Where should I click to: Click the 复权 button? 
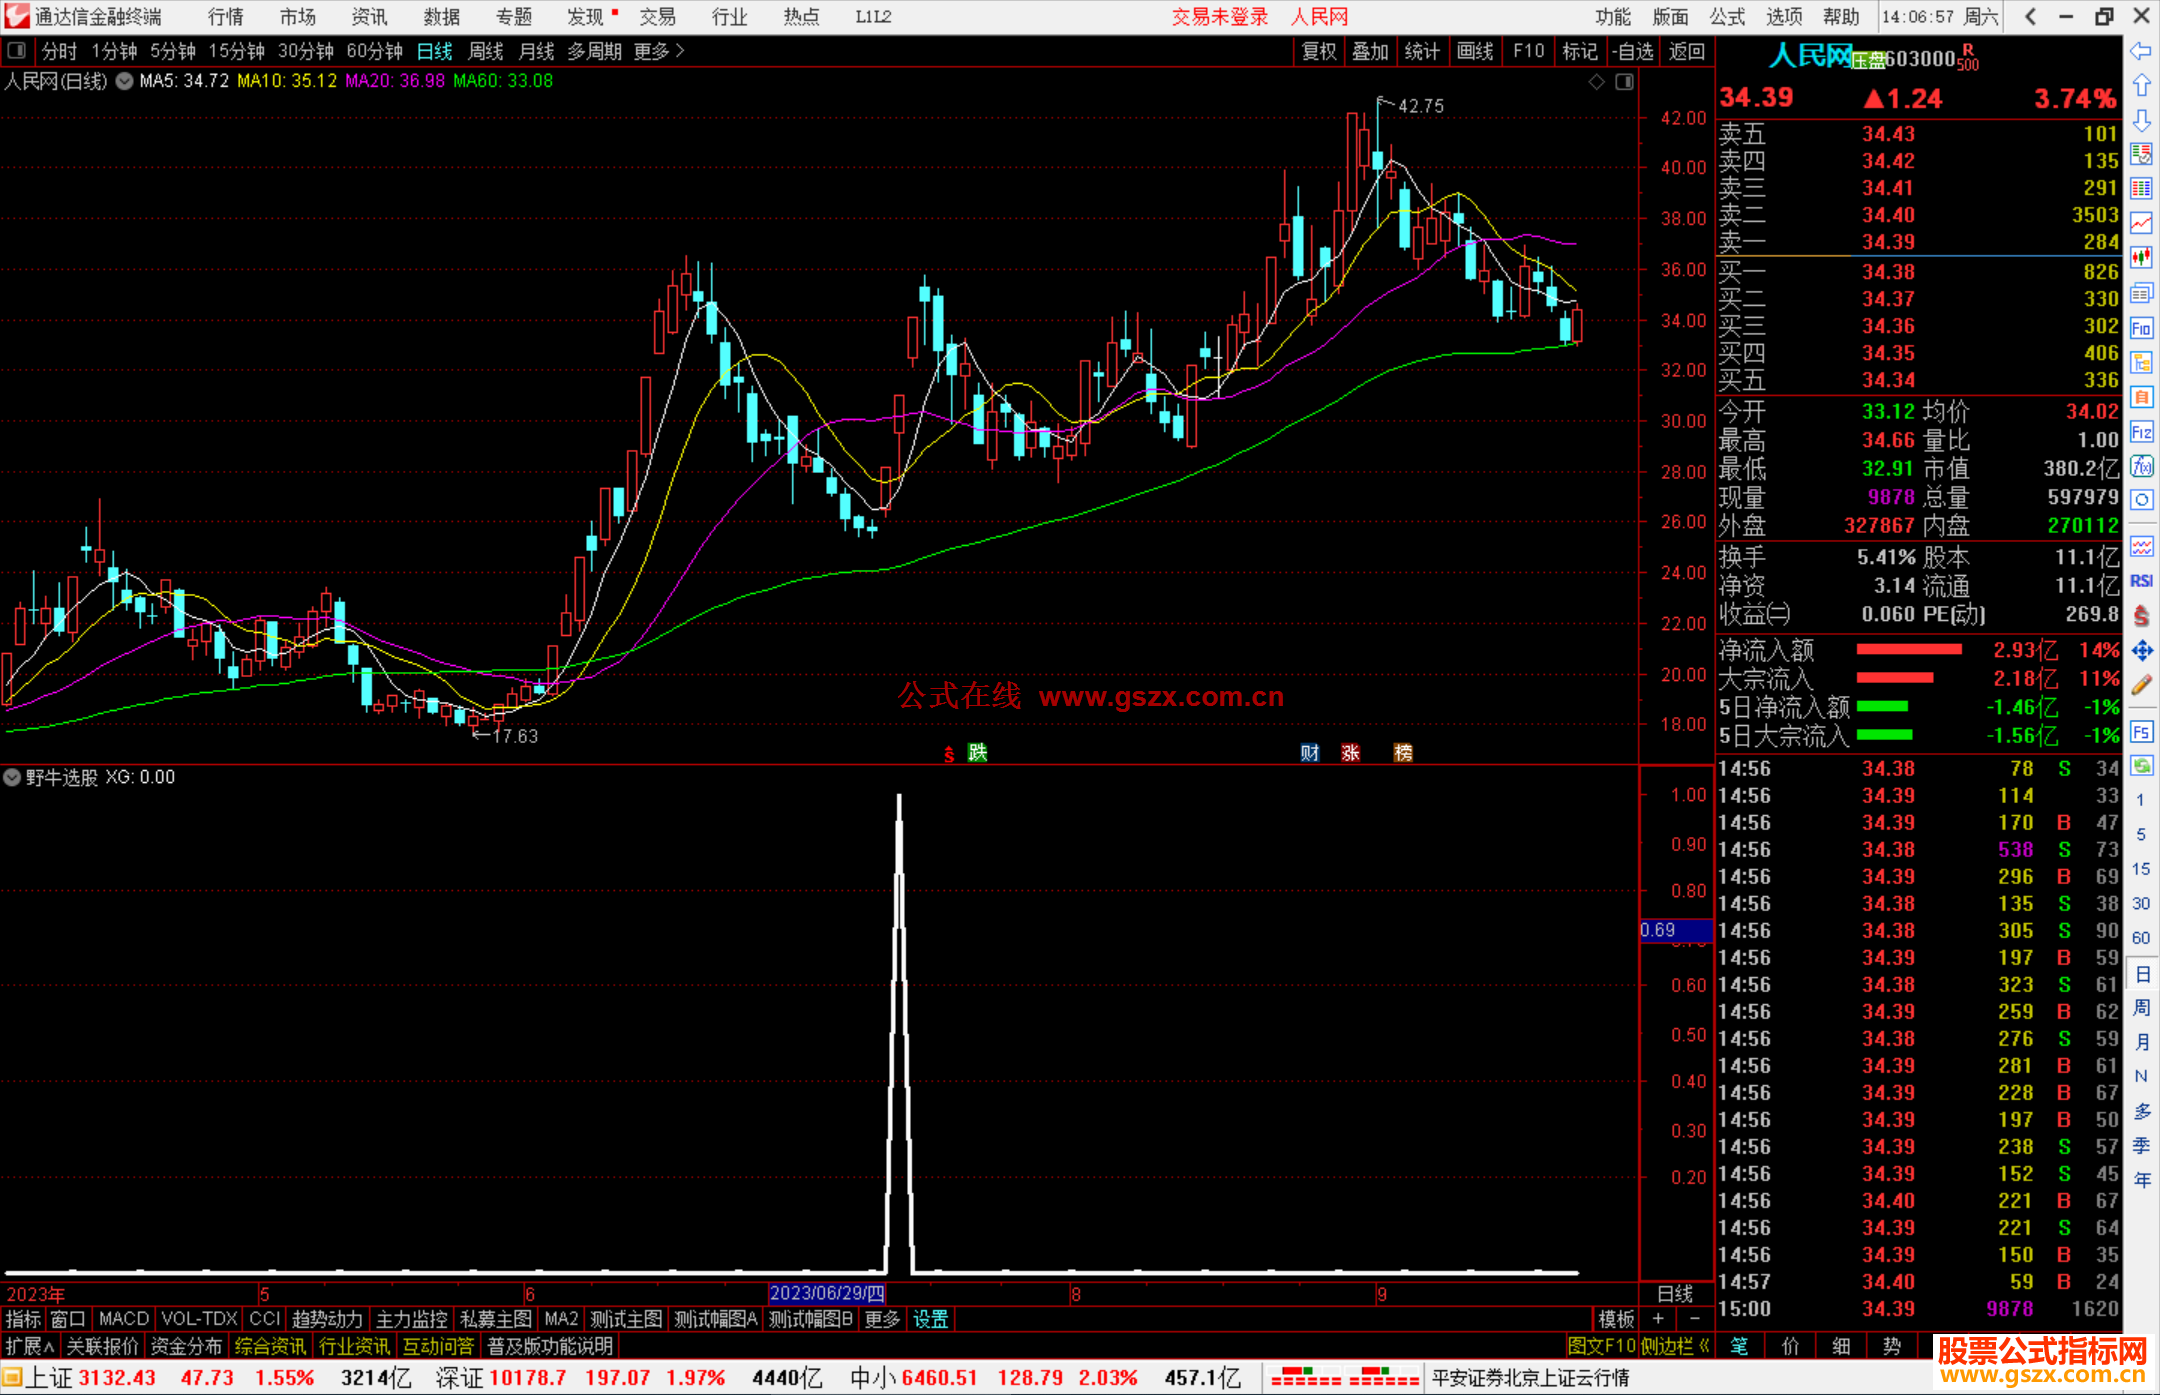tap(1318, 51)
